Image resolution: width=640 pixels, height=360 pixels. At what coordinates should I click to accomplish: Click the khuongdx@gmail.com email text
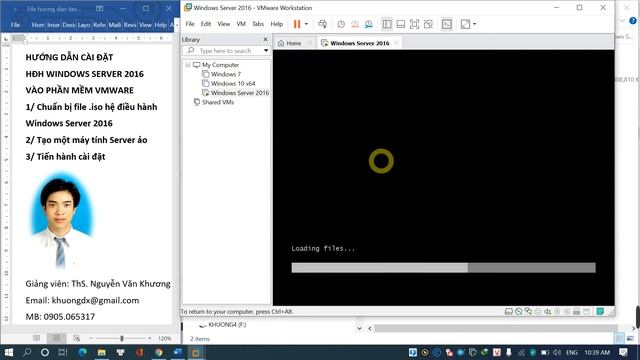(x=95, y=300)
